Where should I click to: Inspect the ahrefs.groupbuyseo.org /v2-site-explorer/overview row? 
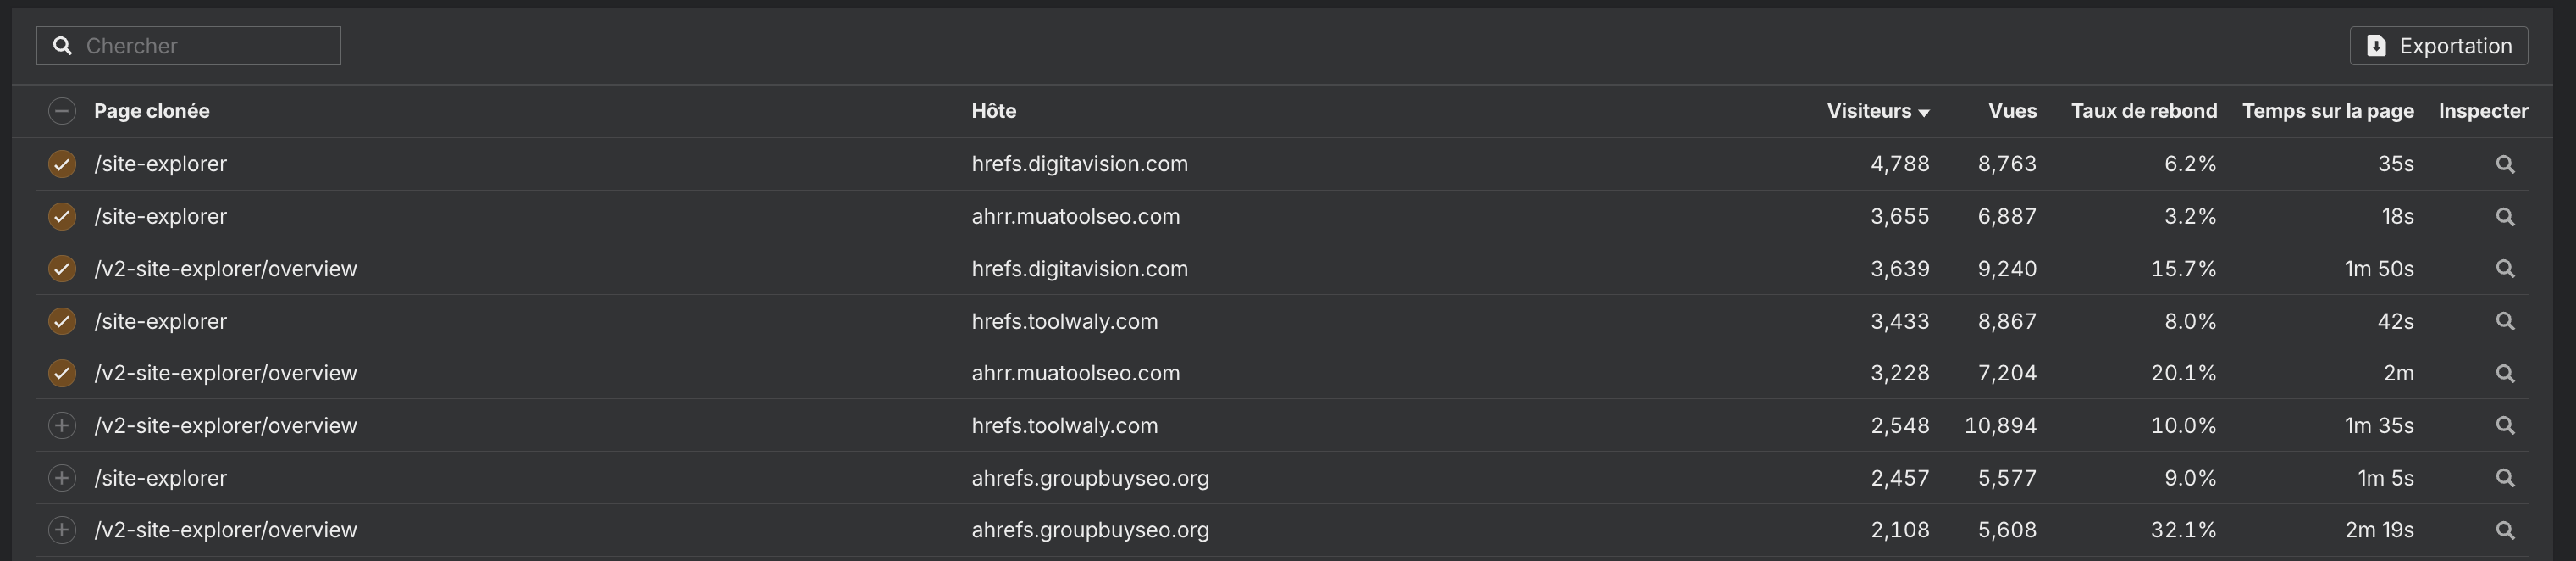pos(2506,530)
